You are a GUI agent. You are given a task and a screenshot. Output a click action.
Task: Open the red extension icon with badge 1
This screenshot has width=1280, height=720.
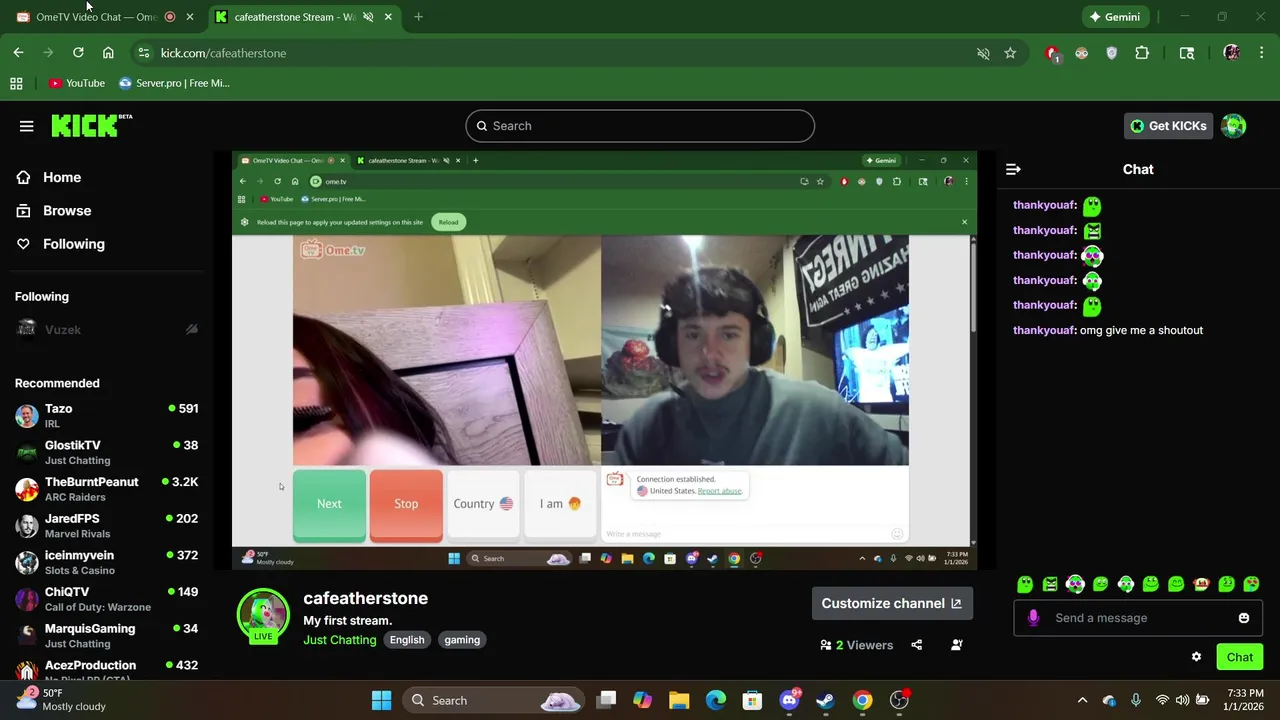coord(1052,54)
